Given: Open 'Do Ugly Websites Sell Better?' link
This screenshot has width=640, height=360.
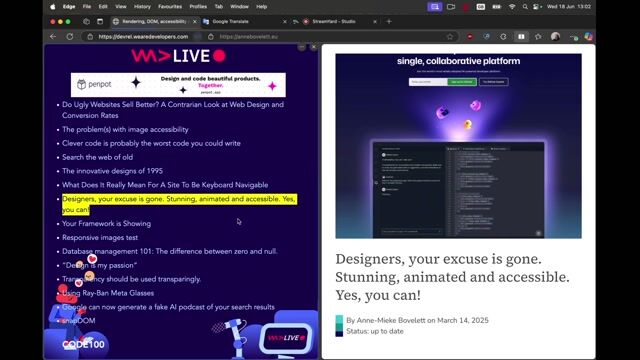Looking at the screenshot, I should click(173, 110).
